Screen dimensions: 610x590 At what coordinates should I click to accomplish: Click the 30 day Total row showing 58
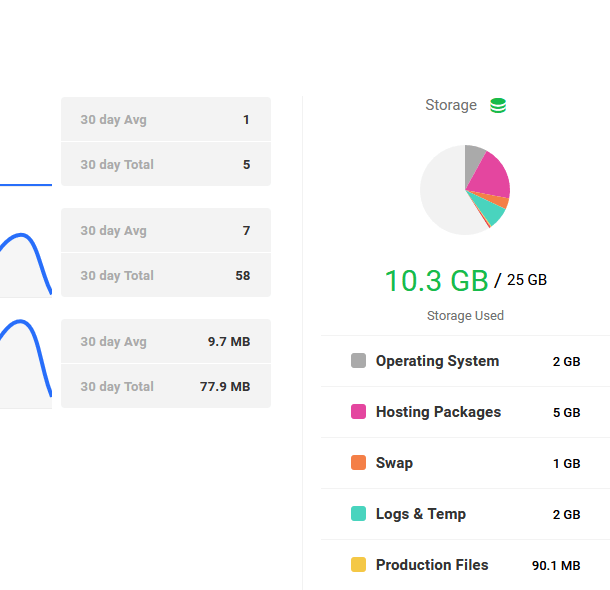166,275
